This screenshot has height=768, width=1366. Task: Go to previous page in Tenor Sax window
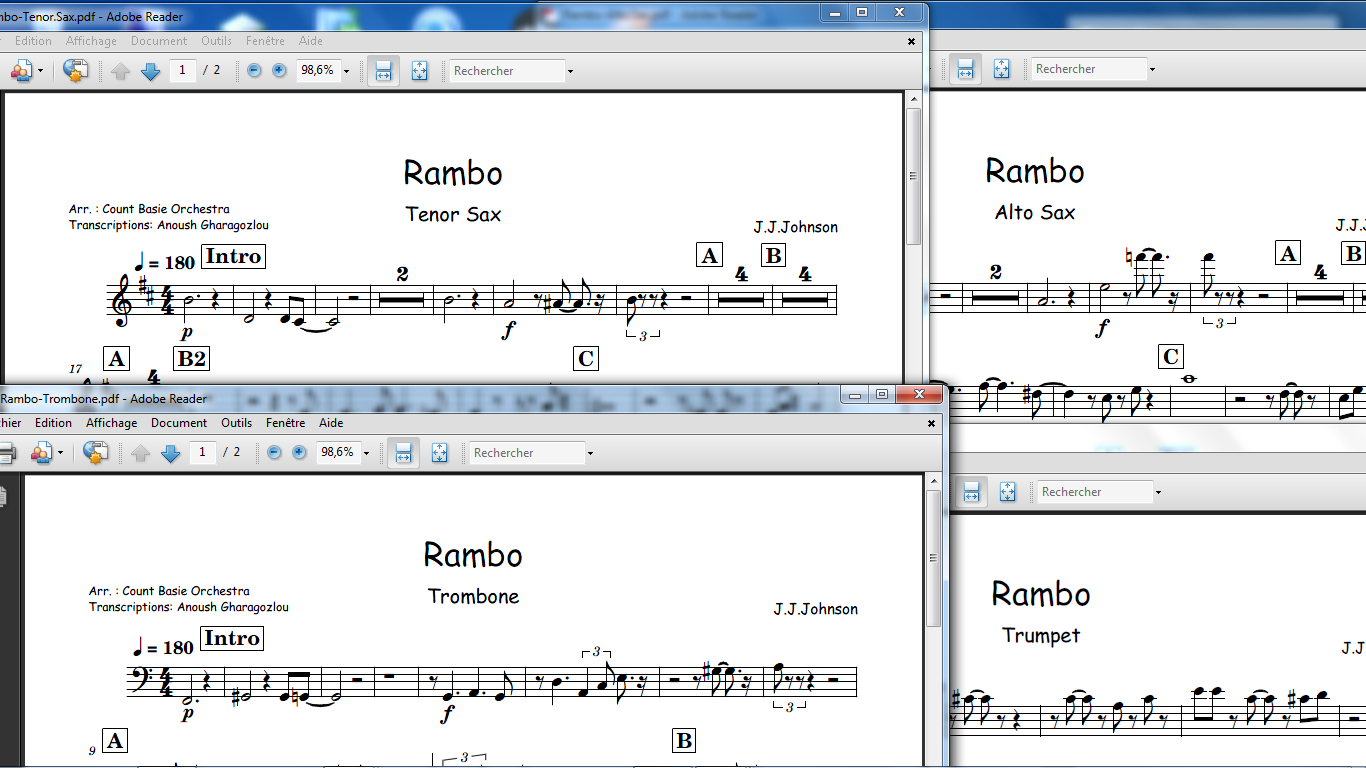tap(121, 71)
